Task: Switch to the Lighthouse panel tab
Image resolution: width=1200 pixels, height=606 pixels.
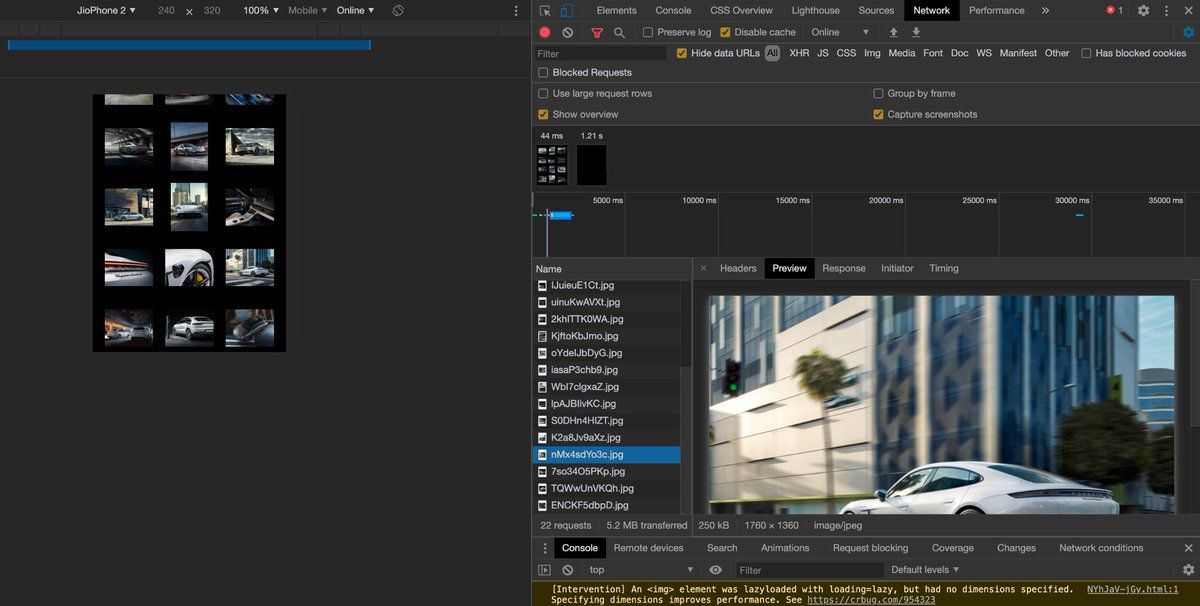Action: coord(815,11)
